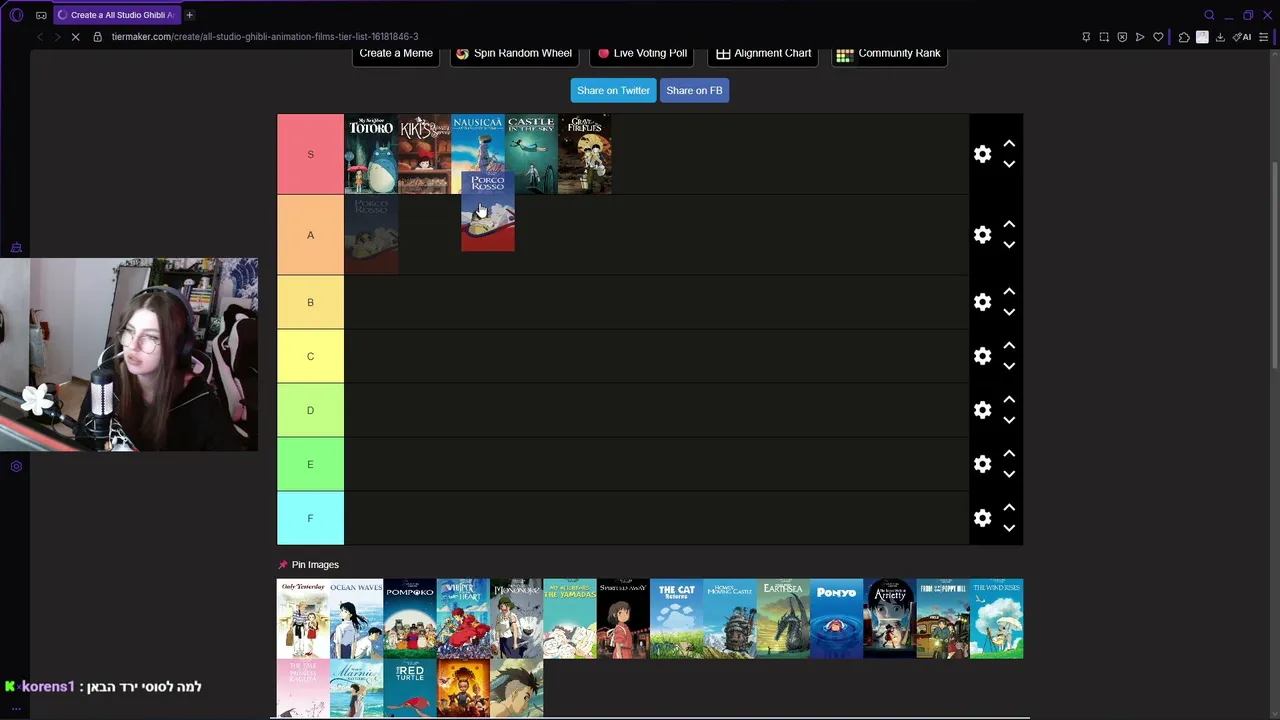Image resolution: width=1280 pixels, height=720 pixels.
Task: Open a new browser tab
Action: pyautogui.click(x=189, y=15)
